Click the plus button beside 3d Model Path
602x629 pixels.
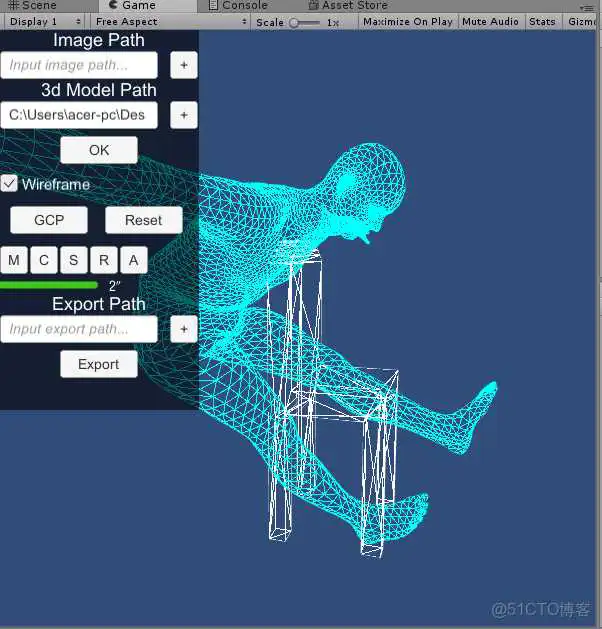pyautogui.click(x=183, y=115)
